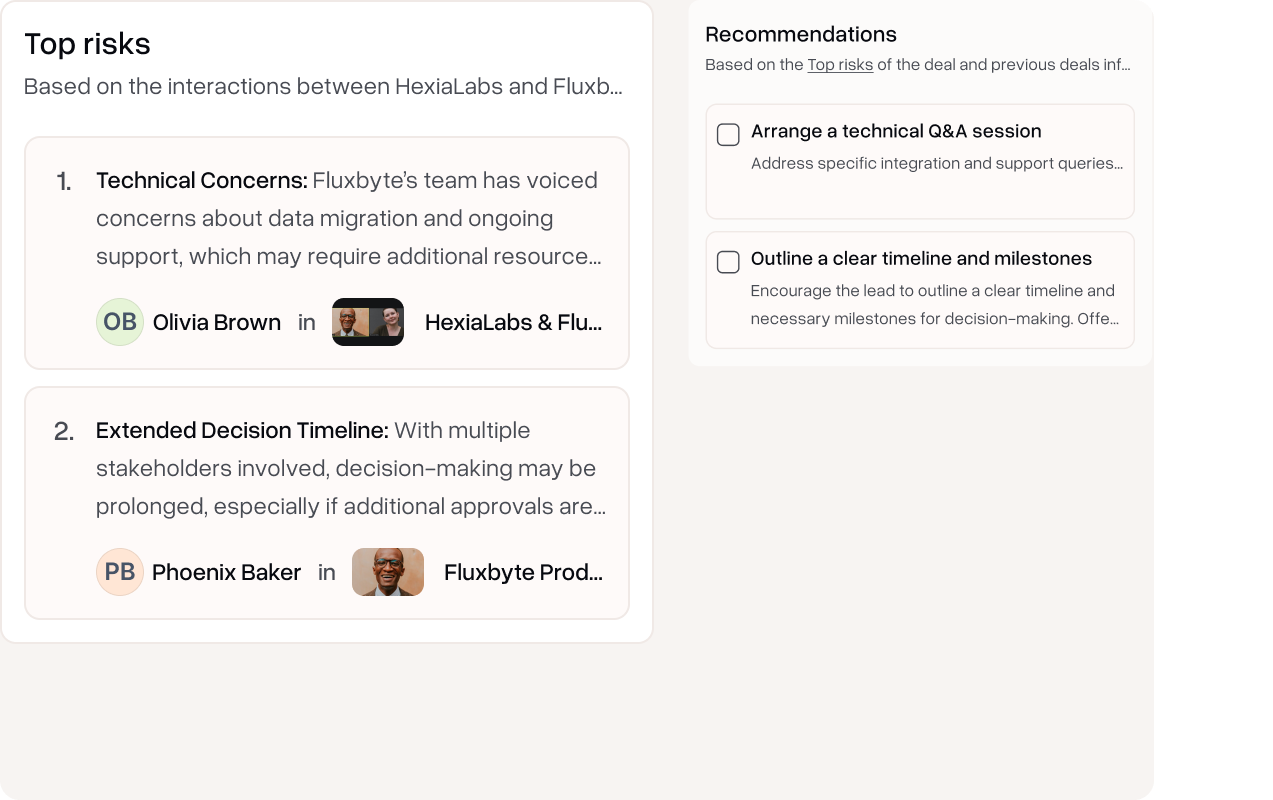
Task: Click the OB avatar for Olivia Brown
Action: (120, 322)
